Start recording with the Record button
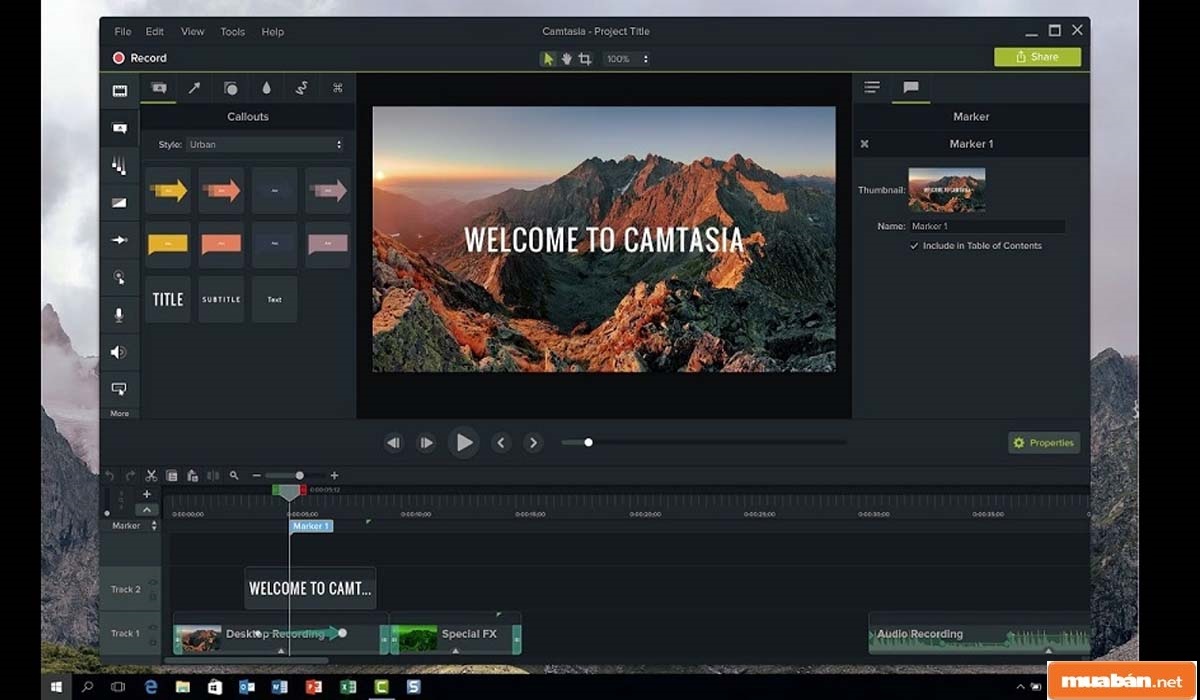 point(140,58)
